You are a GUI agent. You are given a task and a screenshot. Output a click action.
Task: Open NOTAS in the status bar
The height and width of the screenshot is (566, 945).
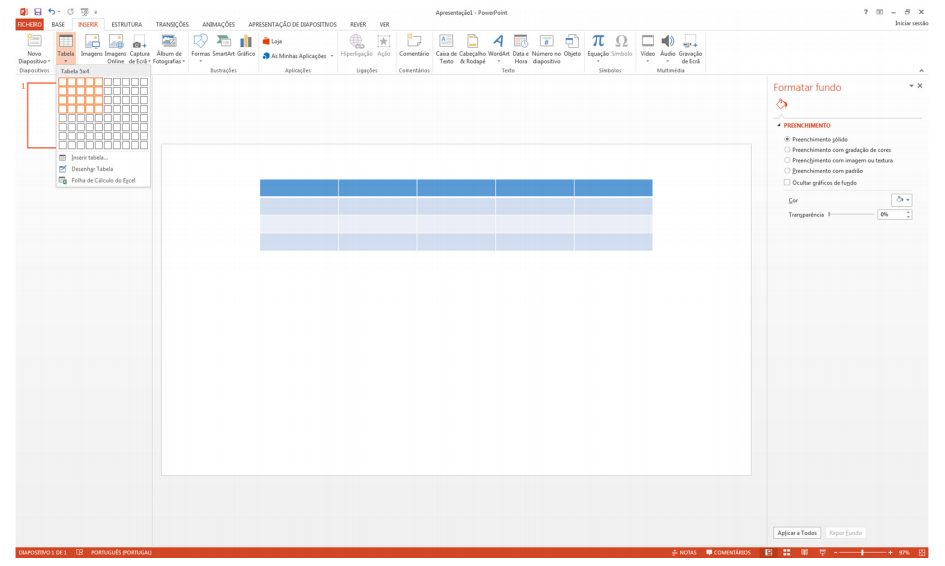[685, 552]
